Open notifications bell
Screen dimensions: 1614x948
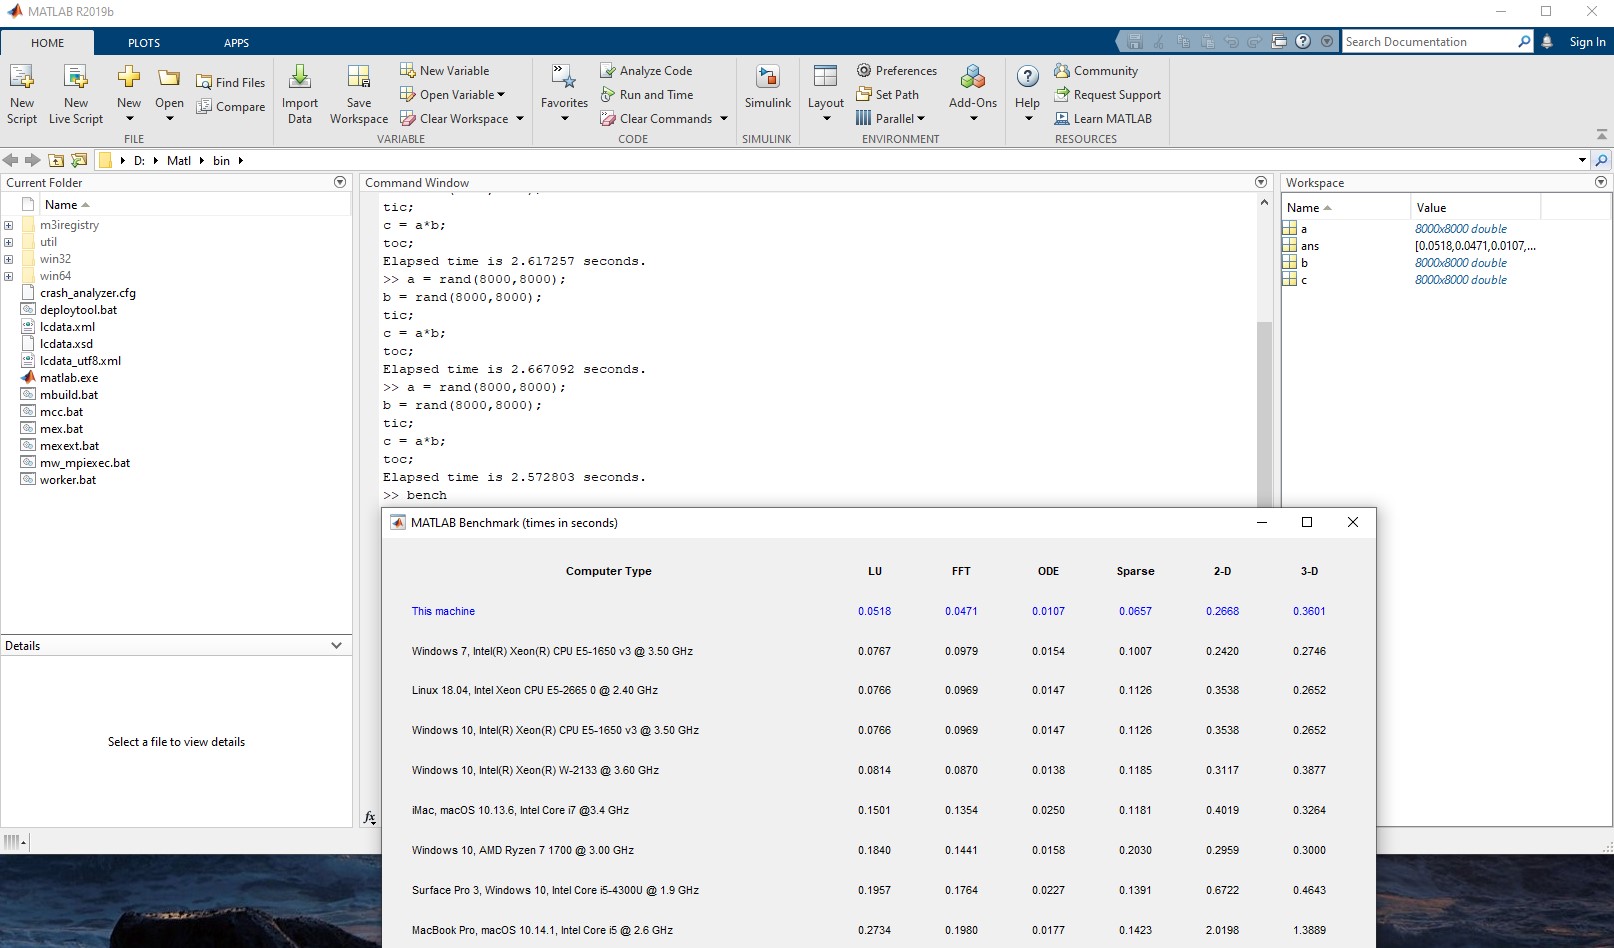(x=1547, y=42)
